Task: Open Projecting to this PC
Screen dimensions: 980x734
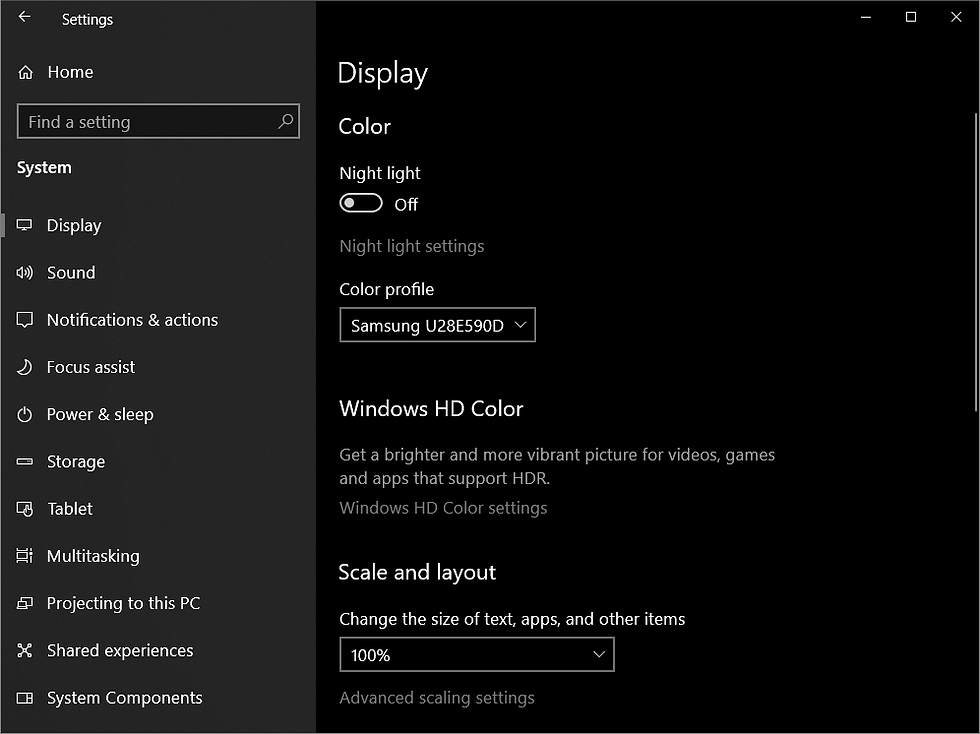Action: [x=25, y=603]
